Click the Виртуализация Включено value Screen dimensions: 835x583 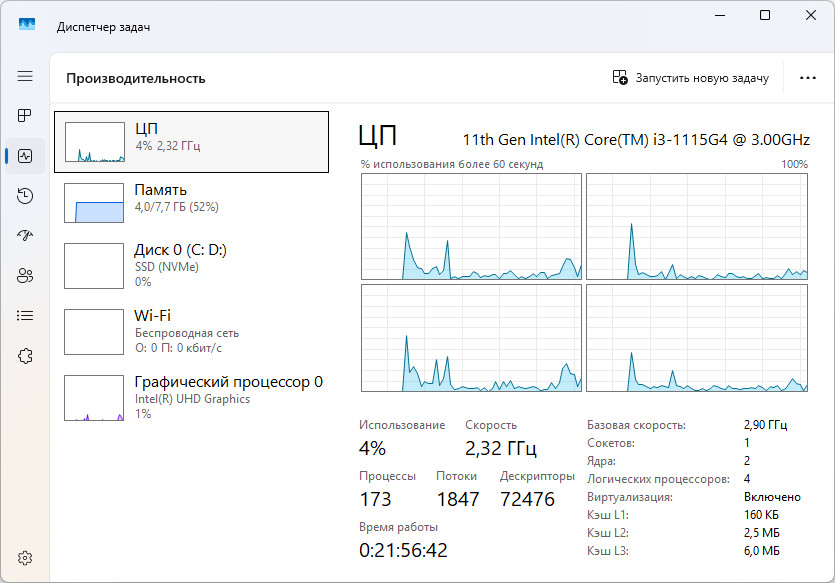tap(772, 497)
